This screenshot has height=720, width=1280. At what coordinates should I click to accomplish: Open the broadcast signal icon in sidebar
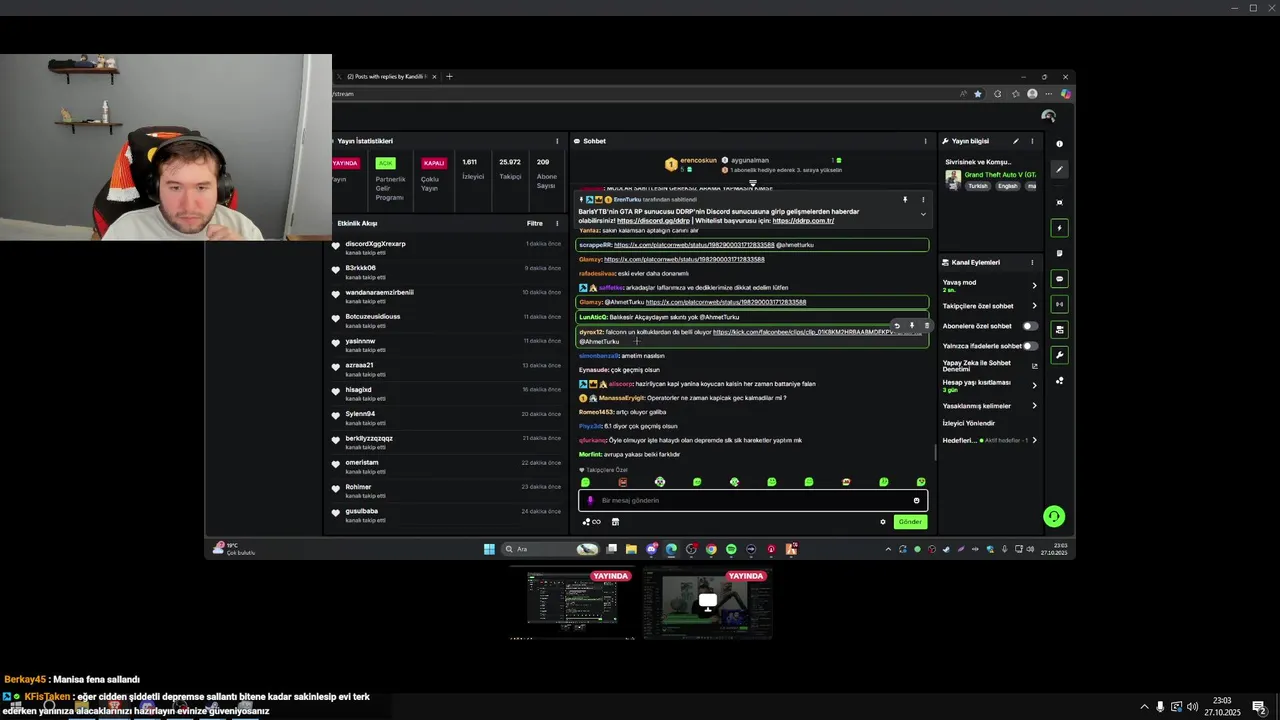pos(1059,304)
